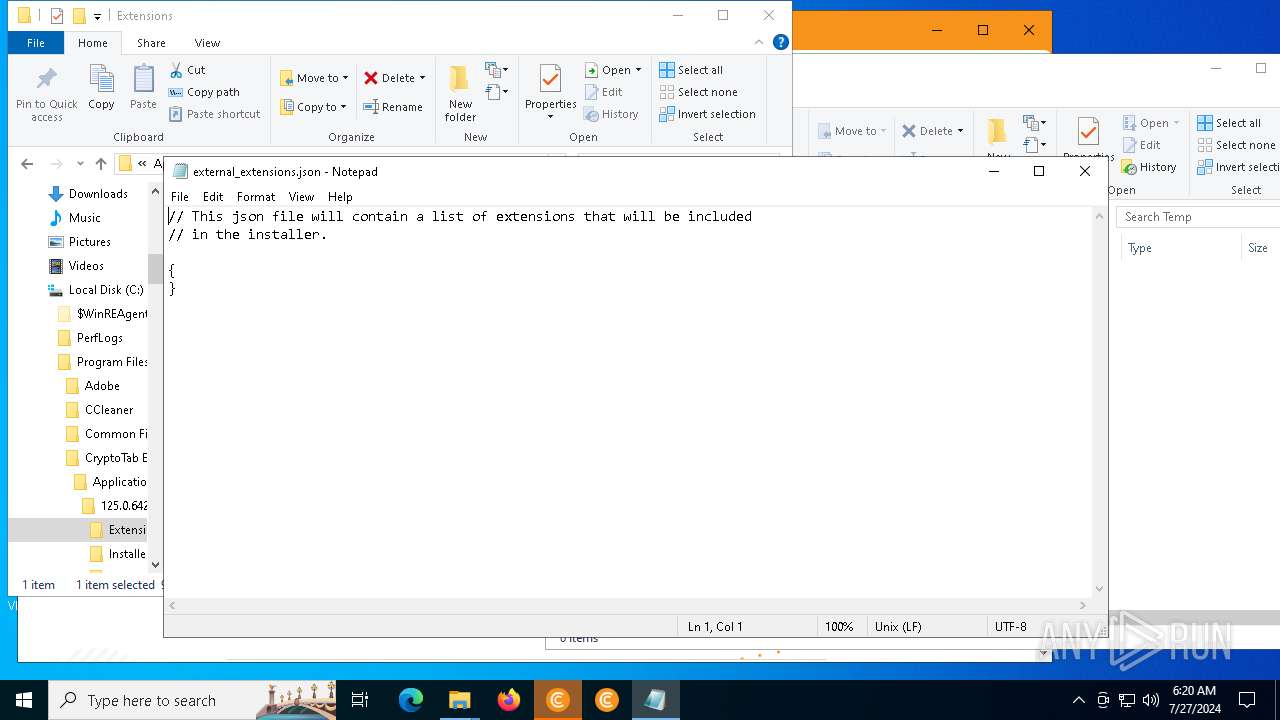Open the notification center icon
This screenshot has height=720, width=1280.
(x=1247, y=700)
